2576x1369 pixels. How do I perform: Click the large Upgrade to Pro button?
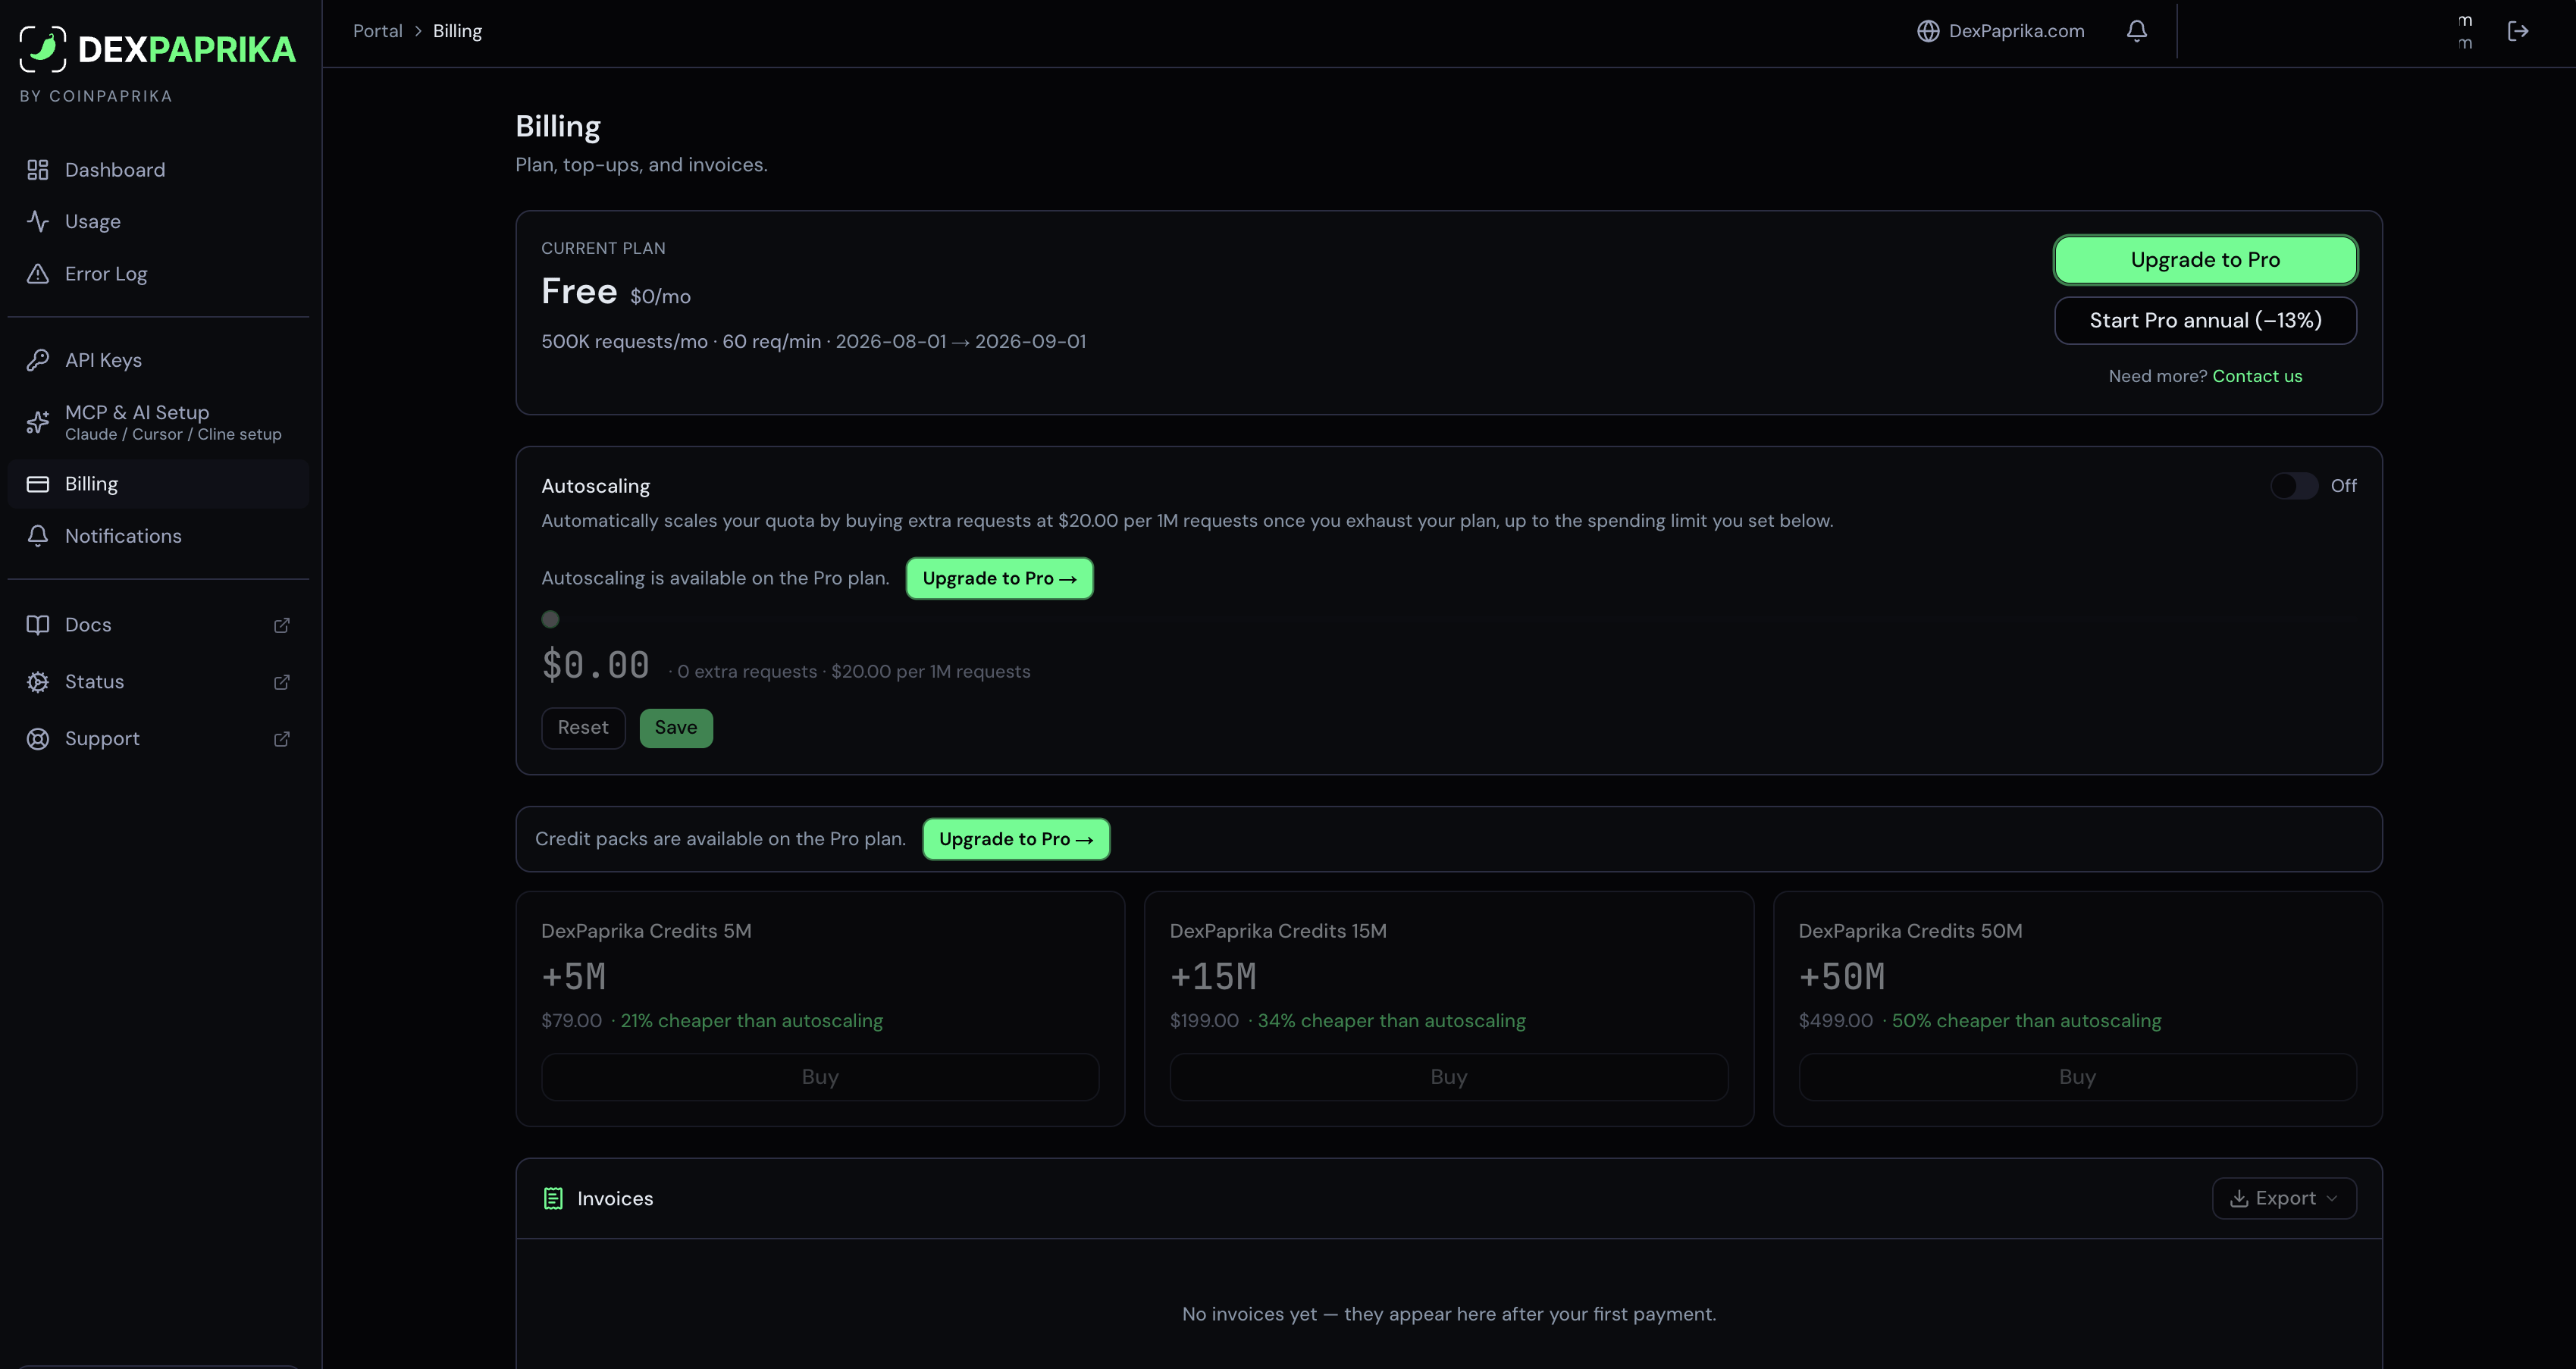tap(2205, 260)
